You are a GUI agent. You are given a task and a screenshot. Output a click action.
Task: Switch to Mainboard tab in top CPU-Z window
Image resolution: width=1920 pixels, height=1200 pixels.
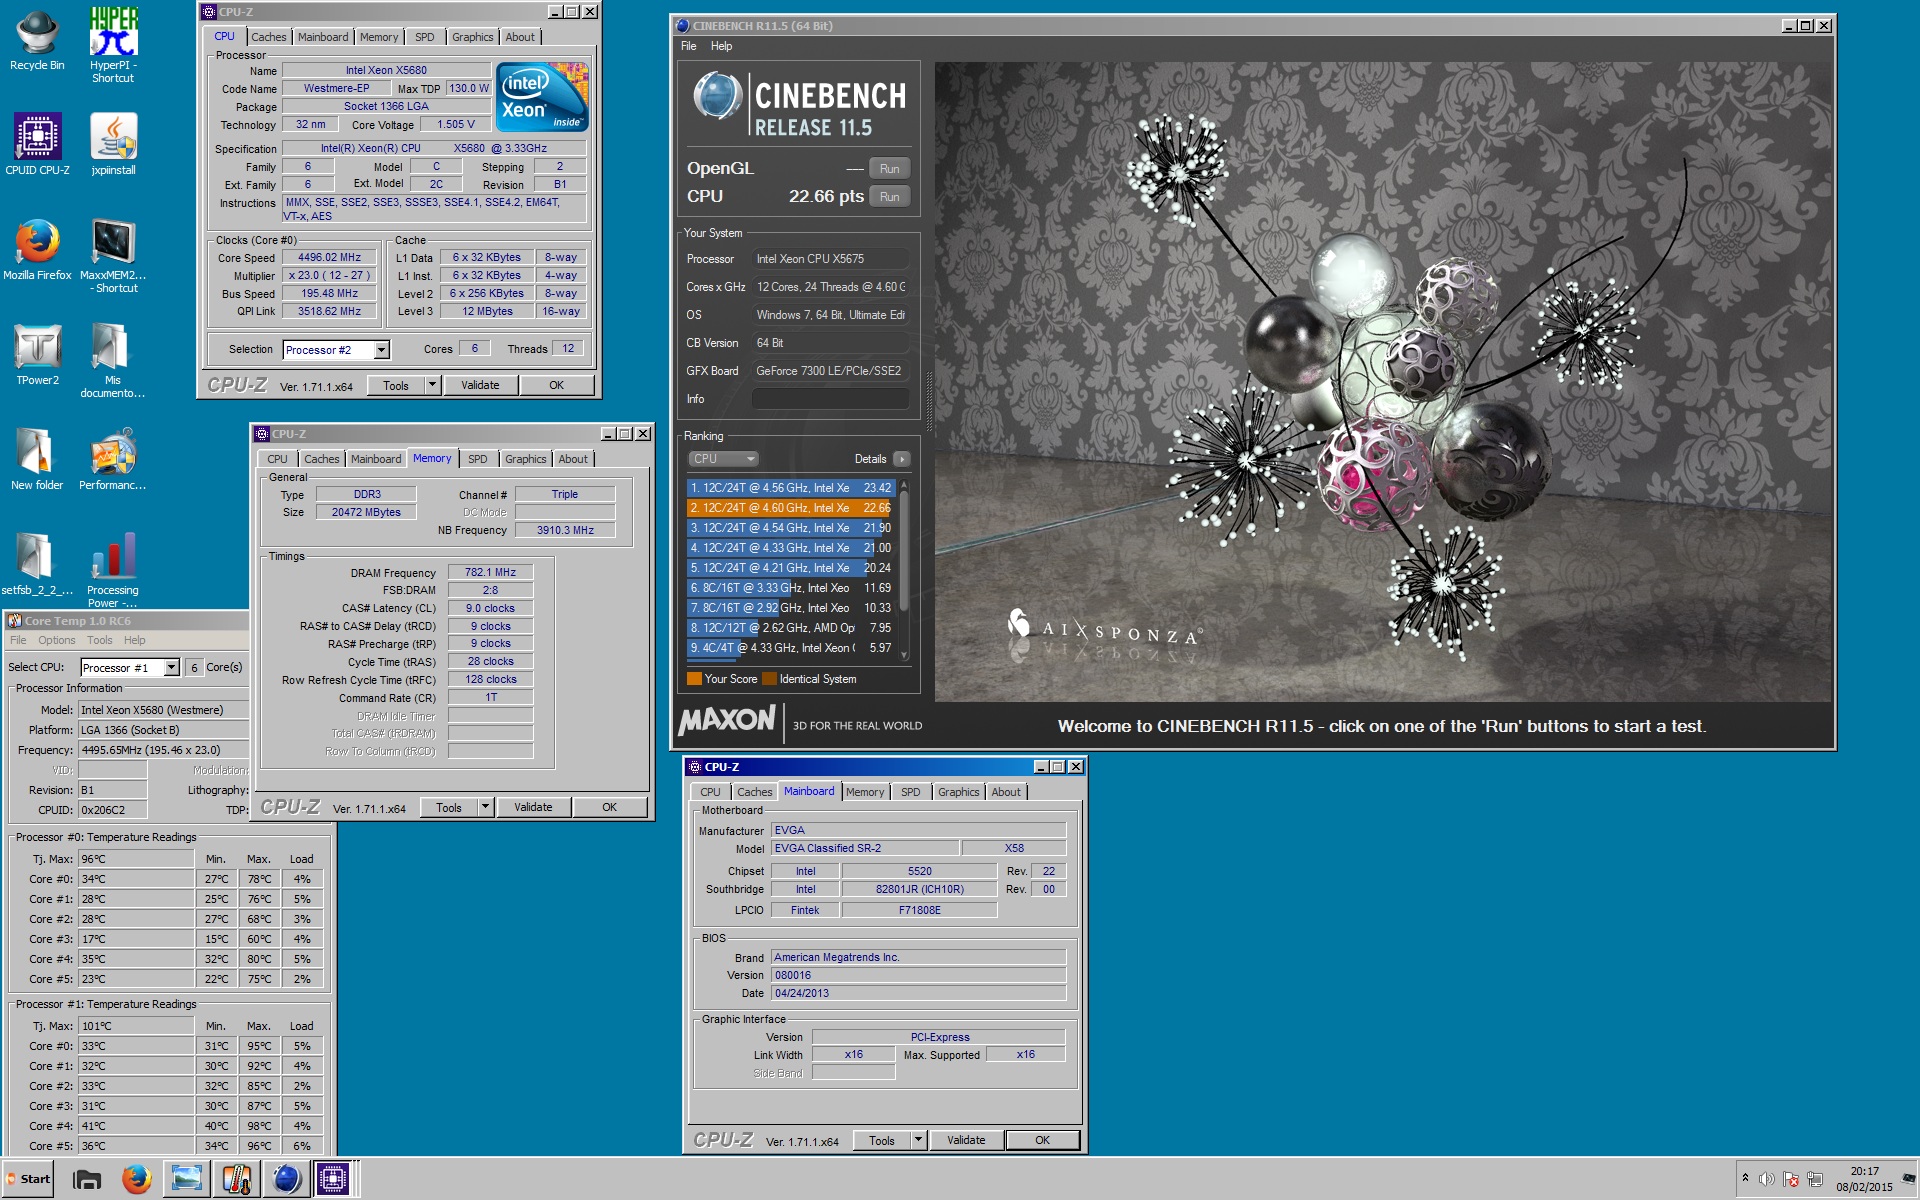pyautogui.click(x=323, y=37)
